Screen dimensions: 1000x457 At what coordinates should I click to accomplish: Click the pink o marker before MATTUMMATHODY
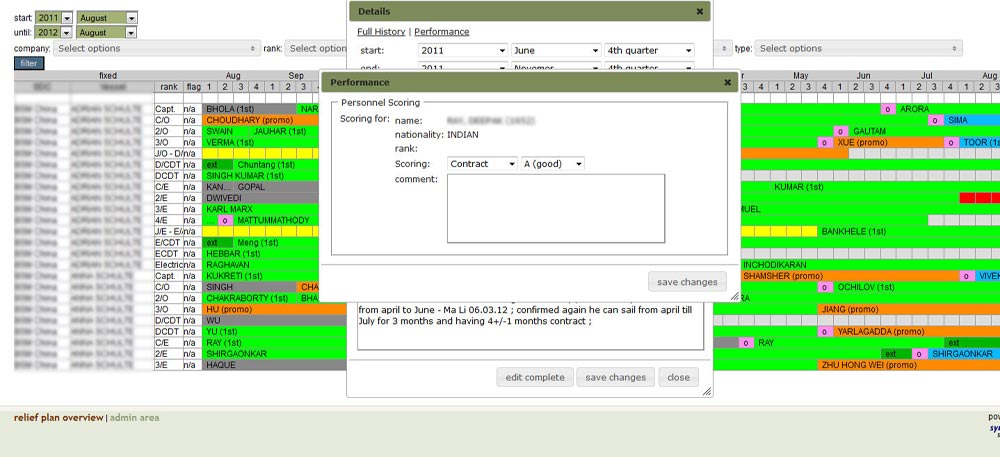225,221
